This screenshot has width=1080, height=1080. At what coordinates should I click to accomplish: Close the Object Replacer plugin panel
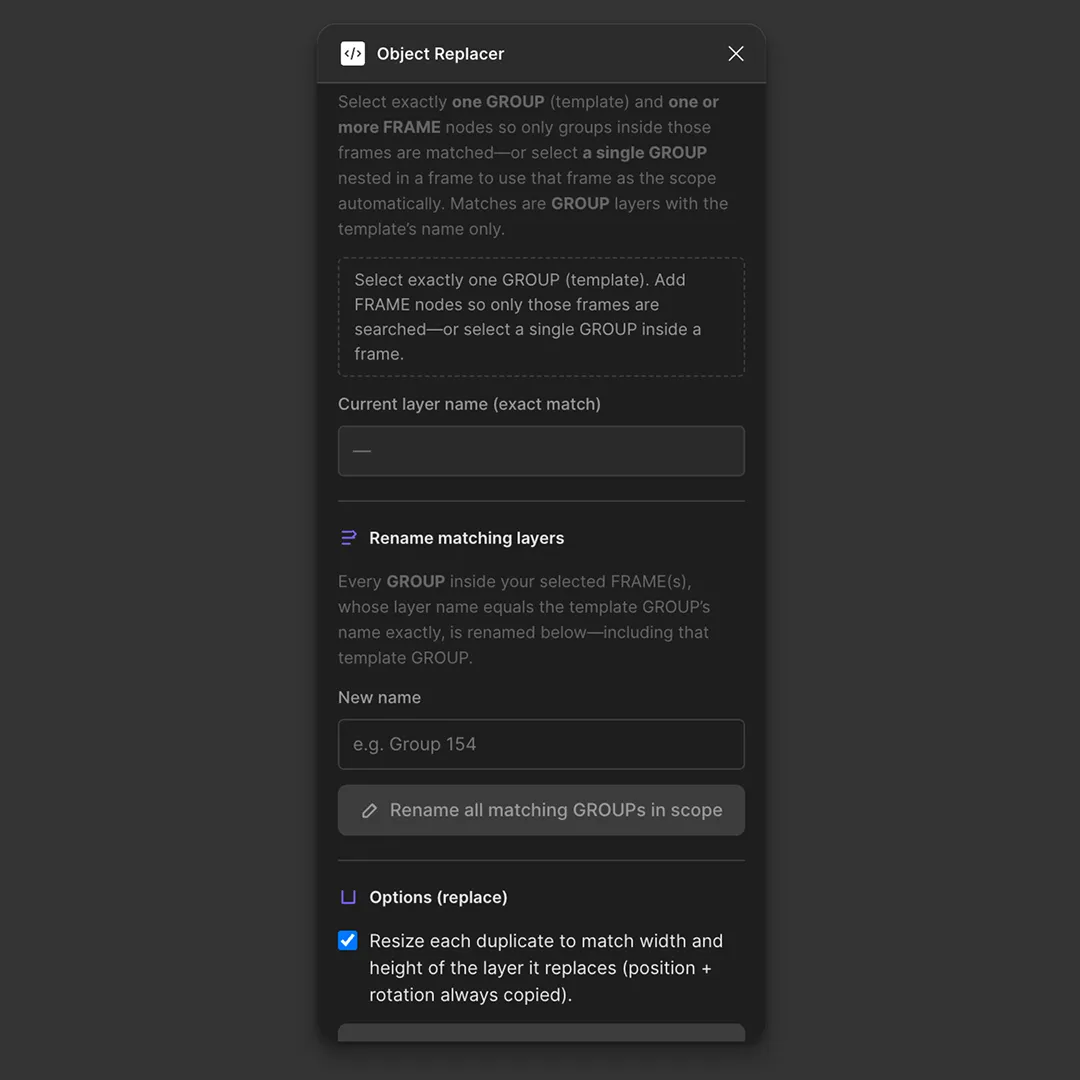click(736, 54)
